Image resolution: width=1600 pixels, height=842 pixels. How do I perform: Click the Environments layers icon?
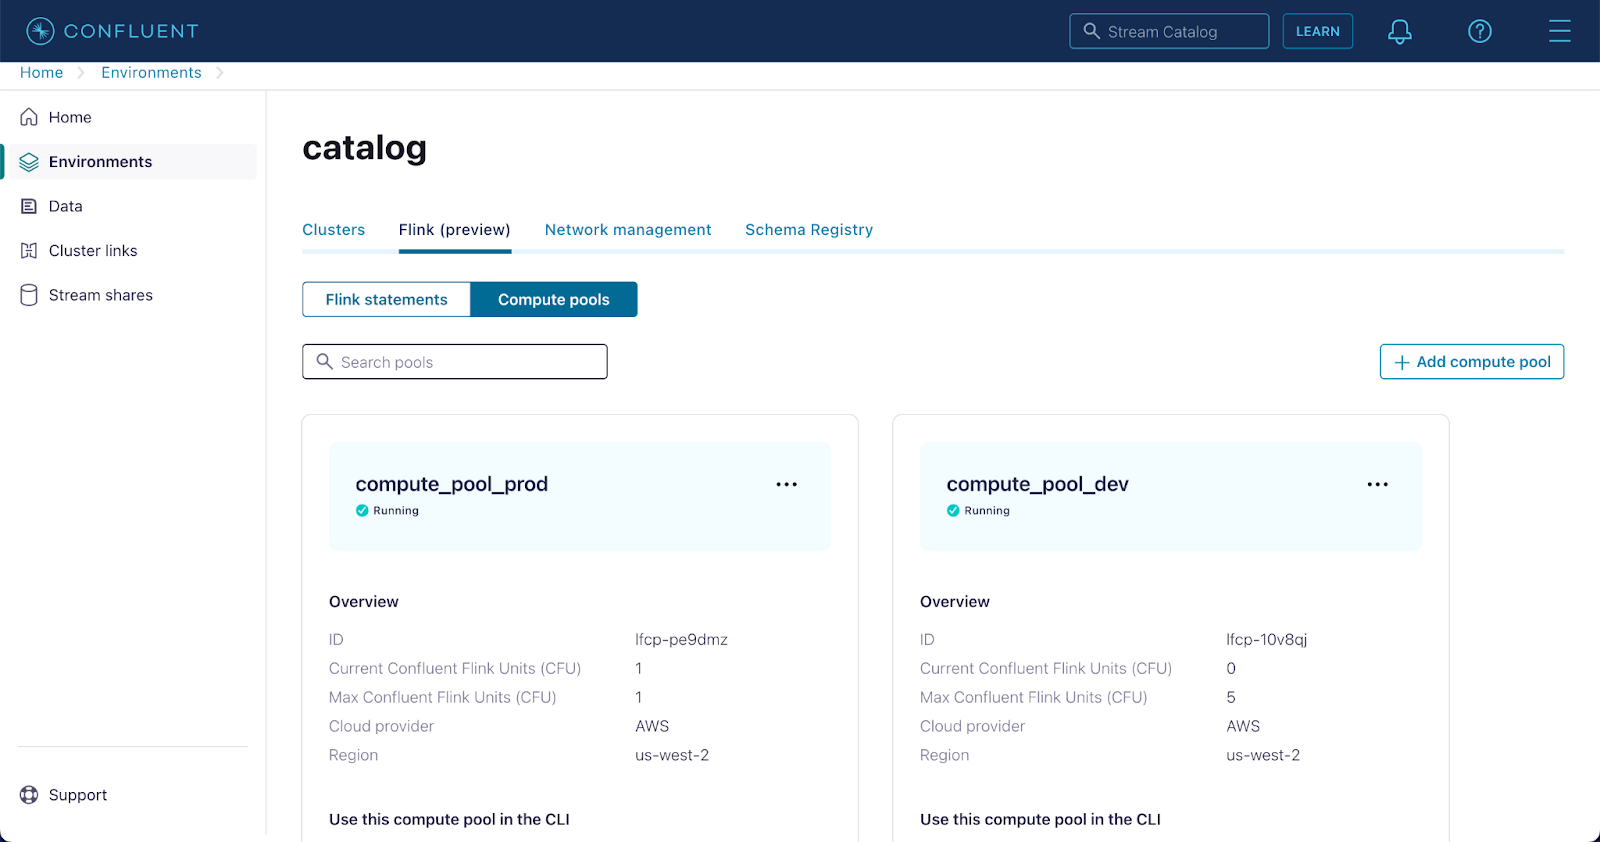pyautogui.click(x=29, y=162)
